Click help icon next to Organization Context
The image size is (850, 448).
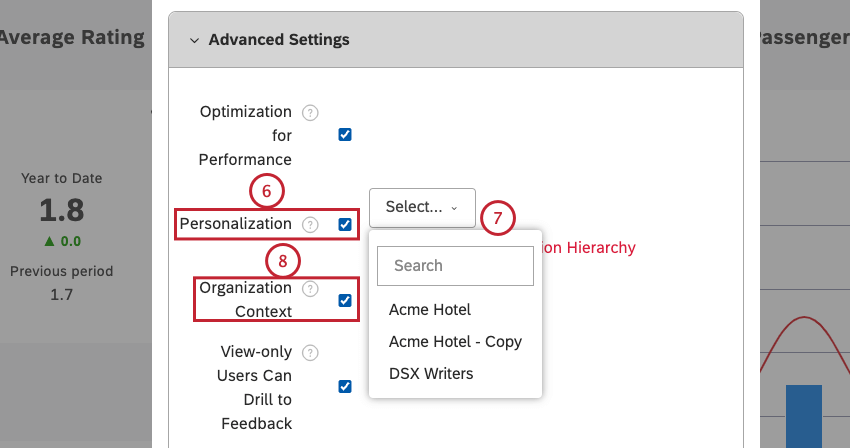click(310, 289)
